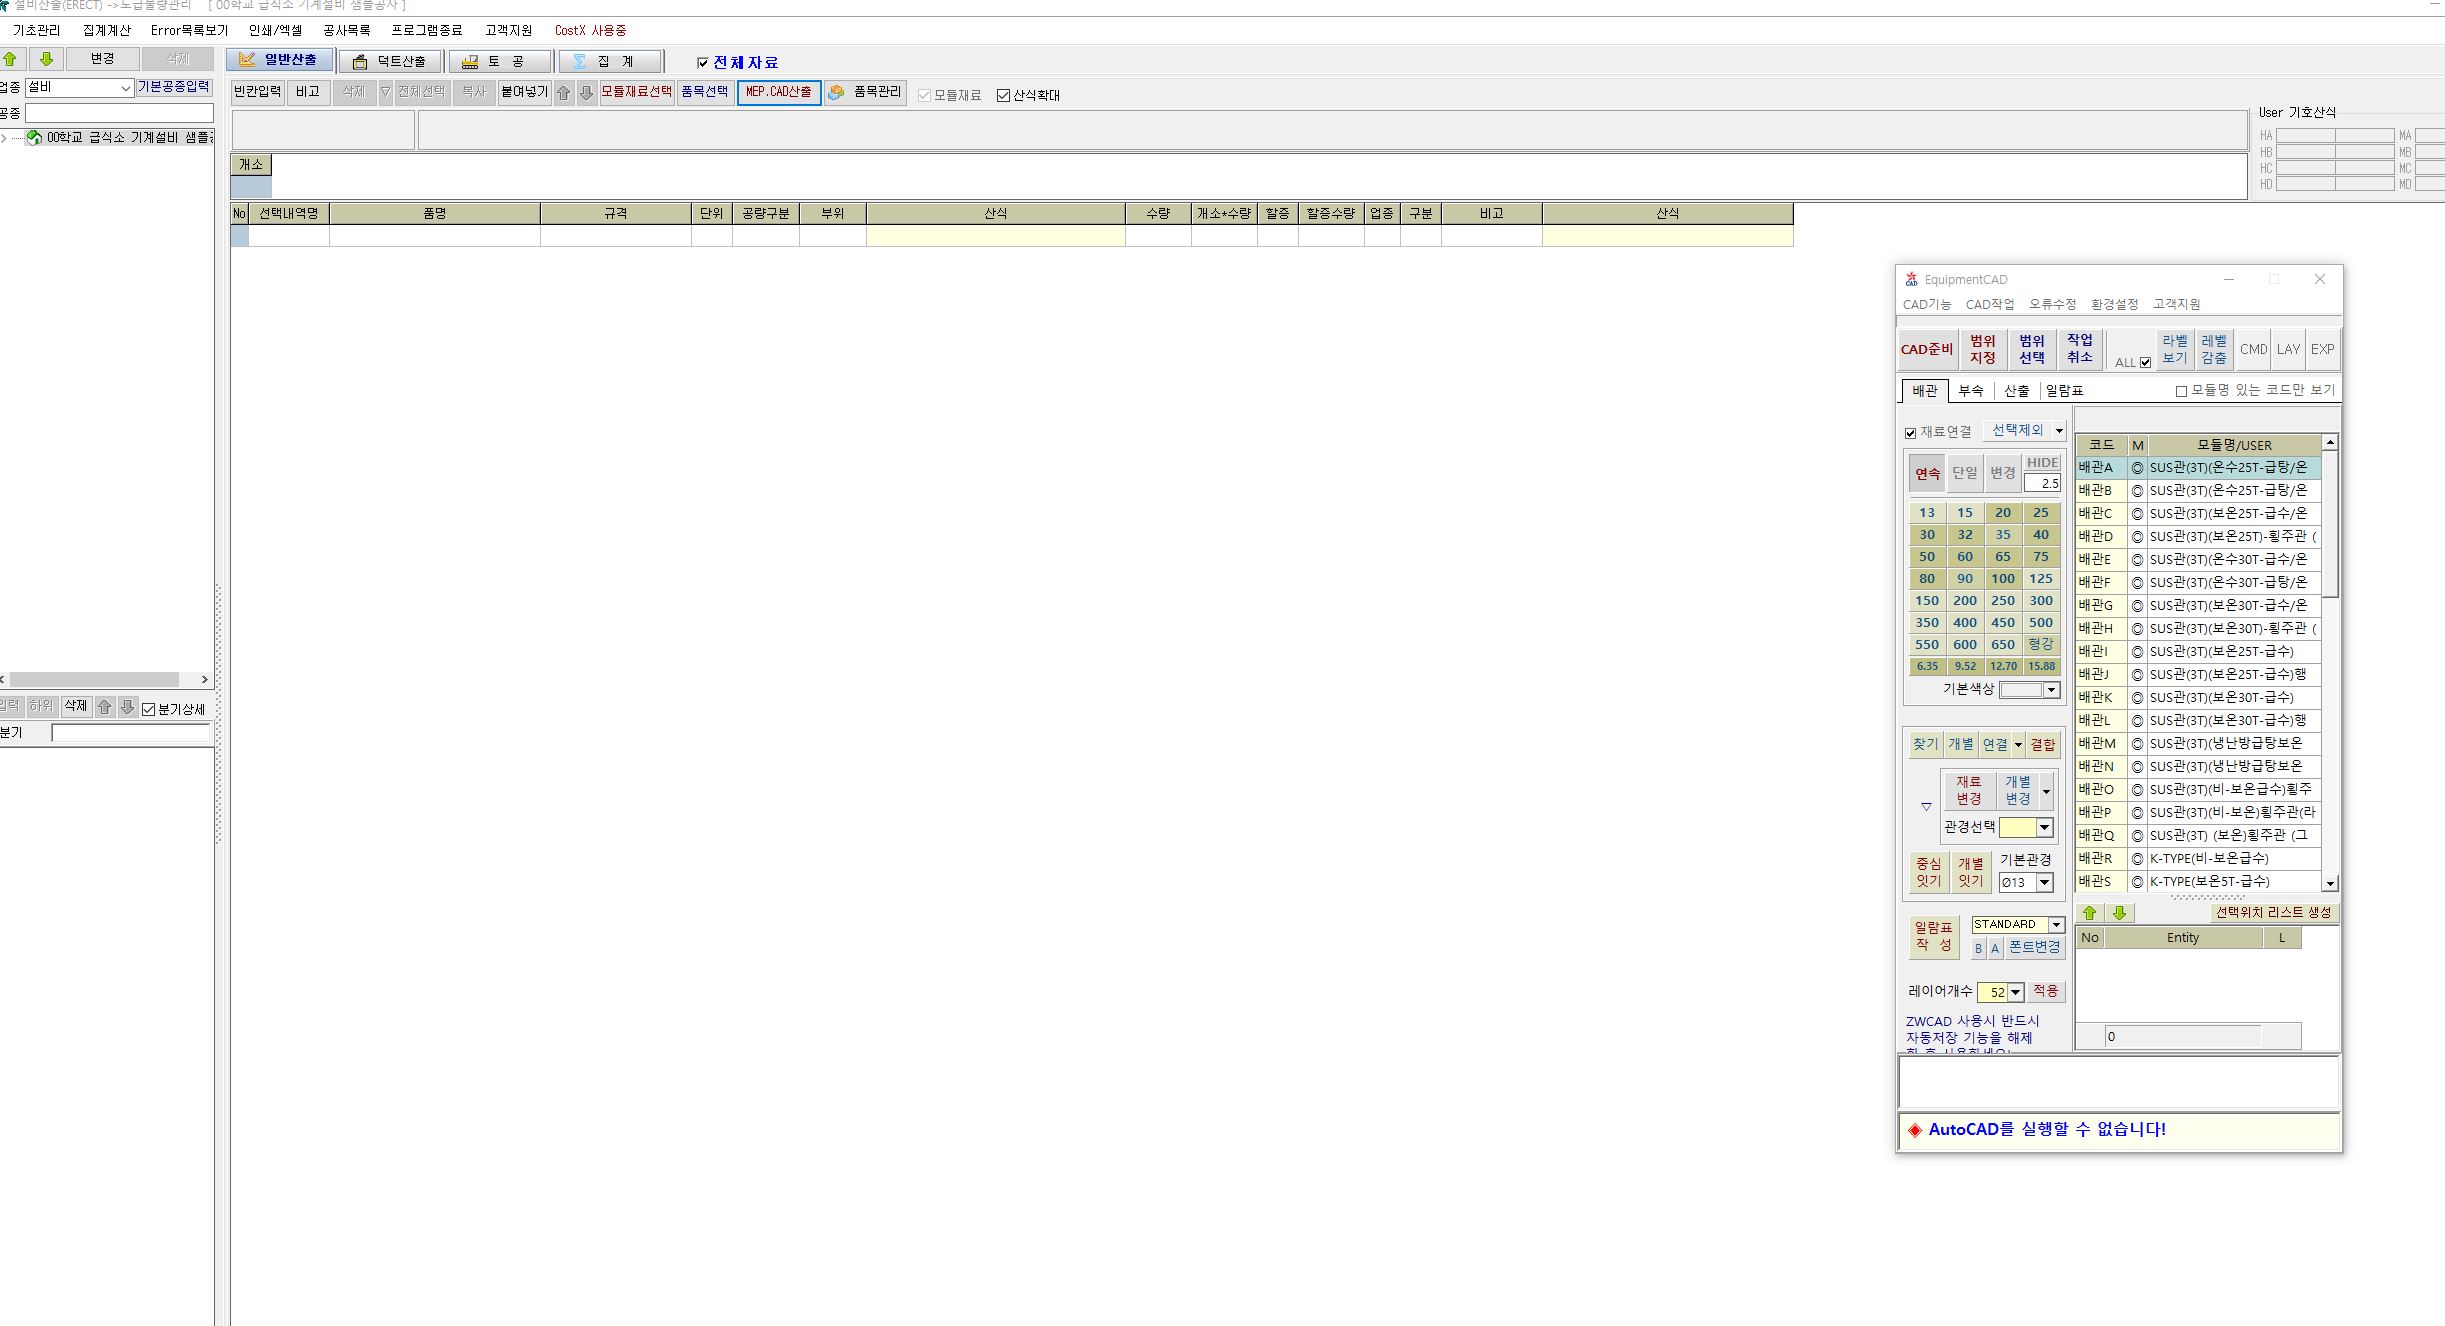Select pipe diameter 100 button
The width and height of the screenshot is (2445, 1326).
click(x=2002, y=579)
